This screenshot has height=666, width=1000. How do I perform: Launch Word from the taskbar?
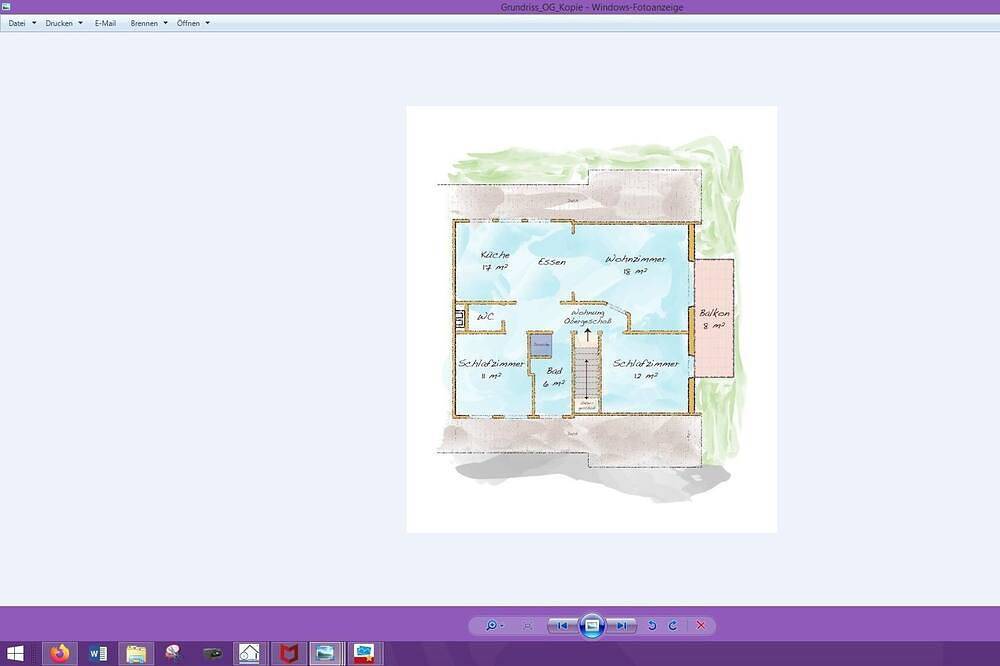click(98, 654)
